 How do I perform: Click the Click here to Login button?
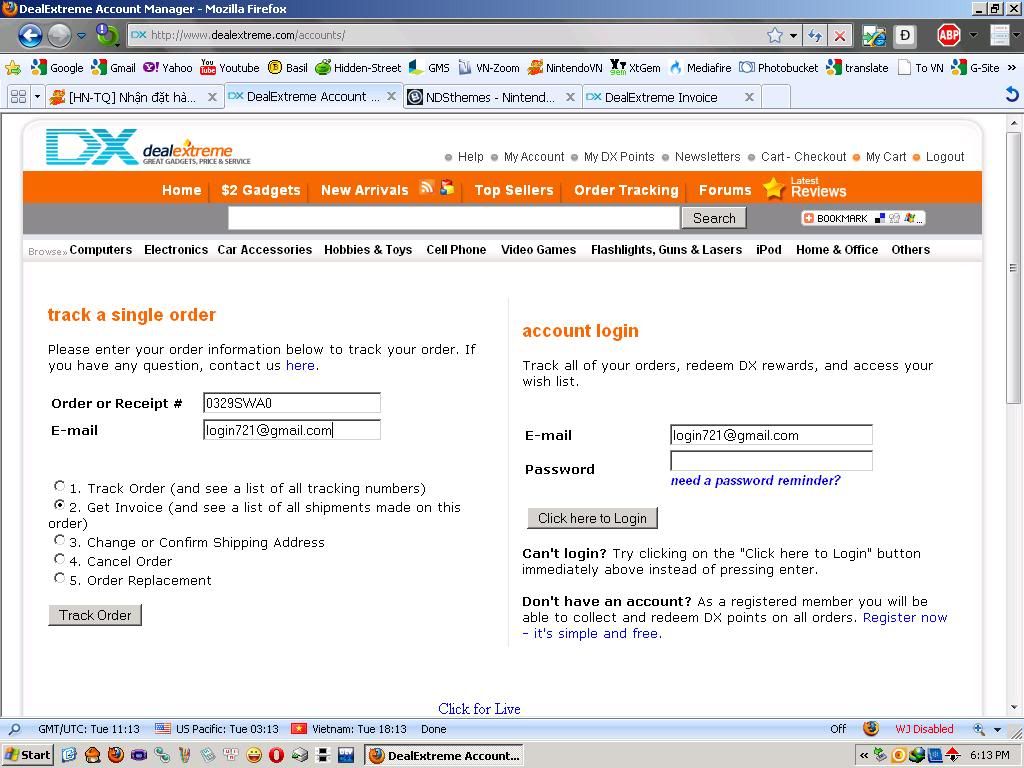592,518
